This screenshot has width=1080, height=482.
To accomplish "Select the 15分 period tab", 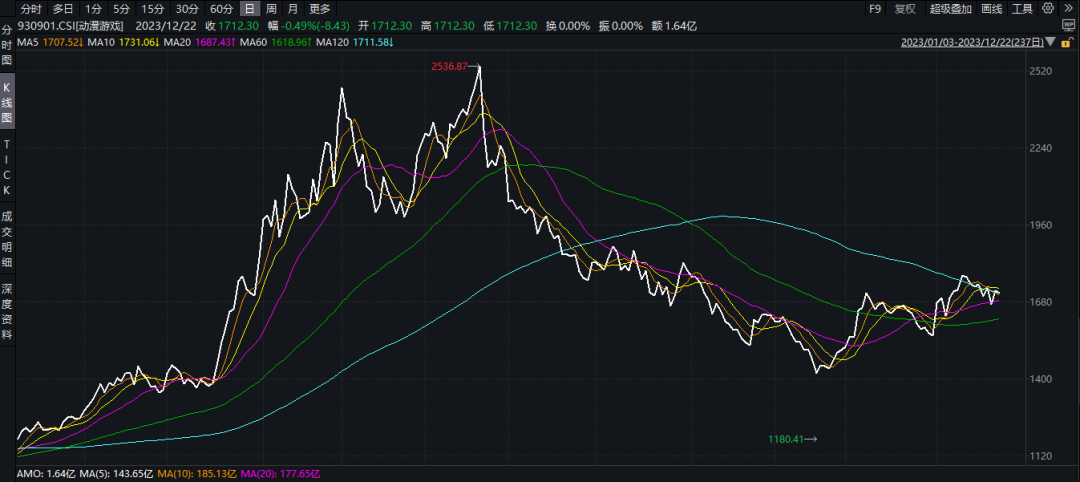I will [152, 9].
